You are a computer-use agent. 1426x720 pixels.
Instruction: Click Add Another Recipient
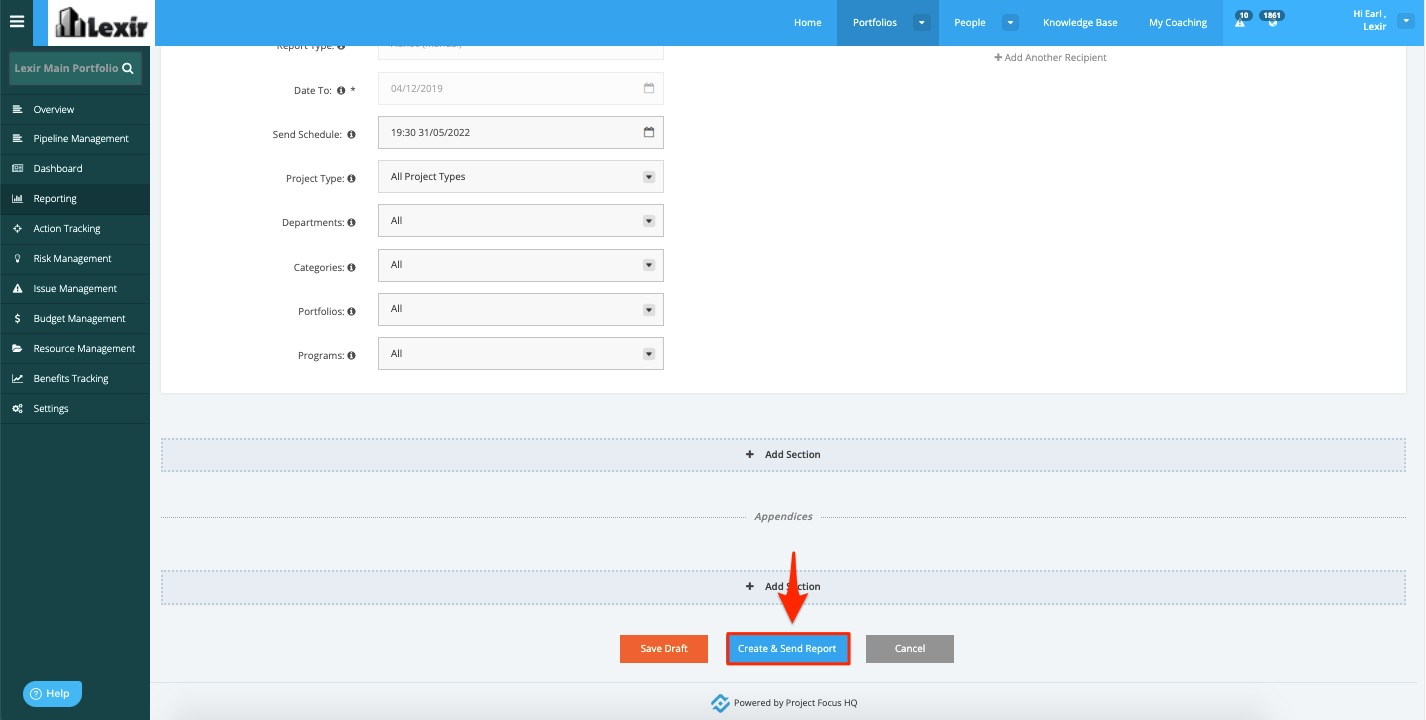click(1050, 58)
